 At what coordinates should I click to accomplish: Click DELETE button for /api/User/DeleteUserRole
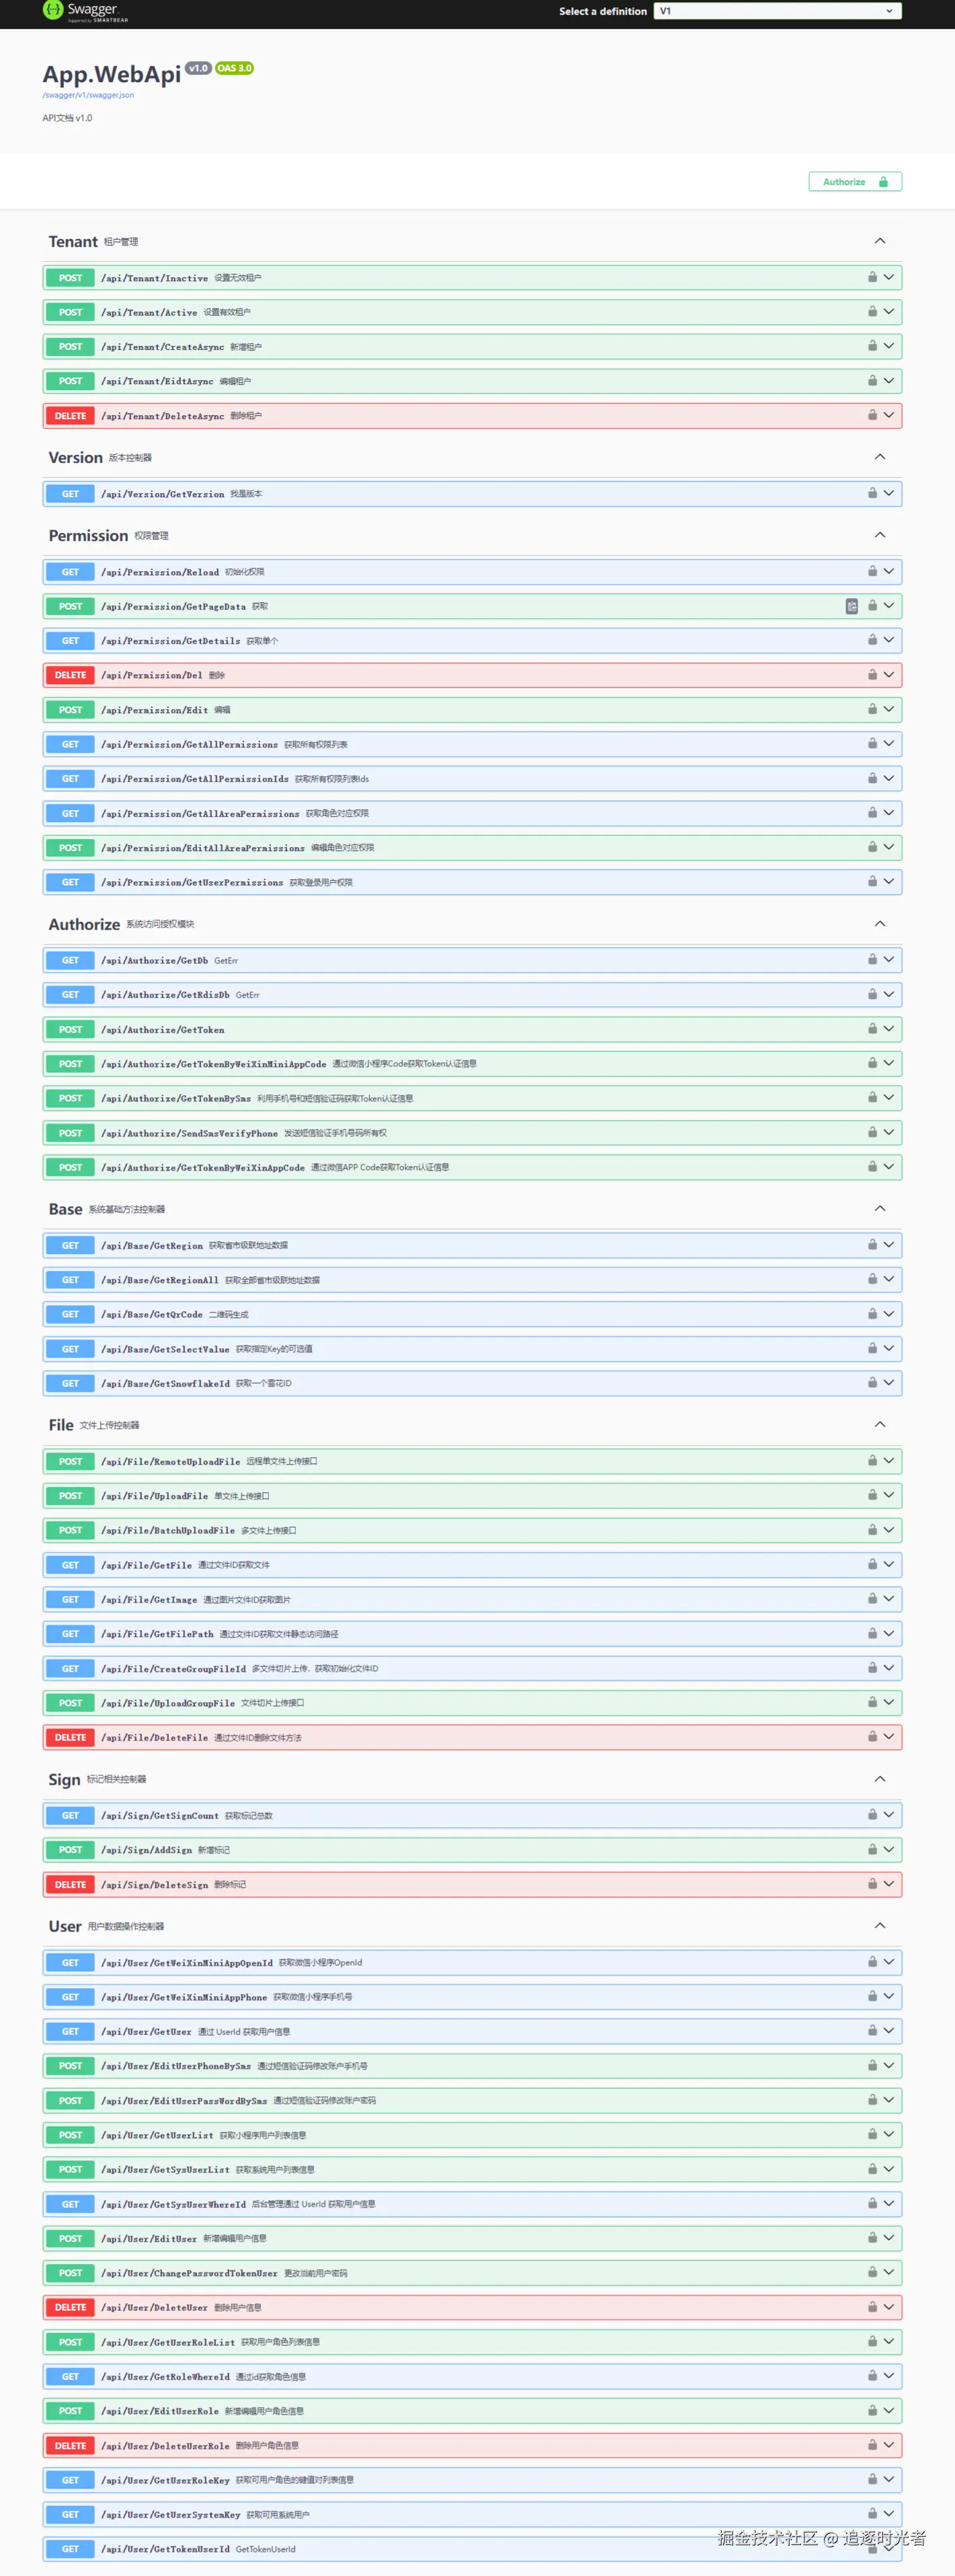click(70, 2445)
